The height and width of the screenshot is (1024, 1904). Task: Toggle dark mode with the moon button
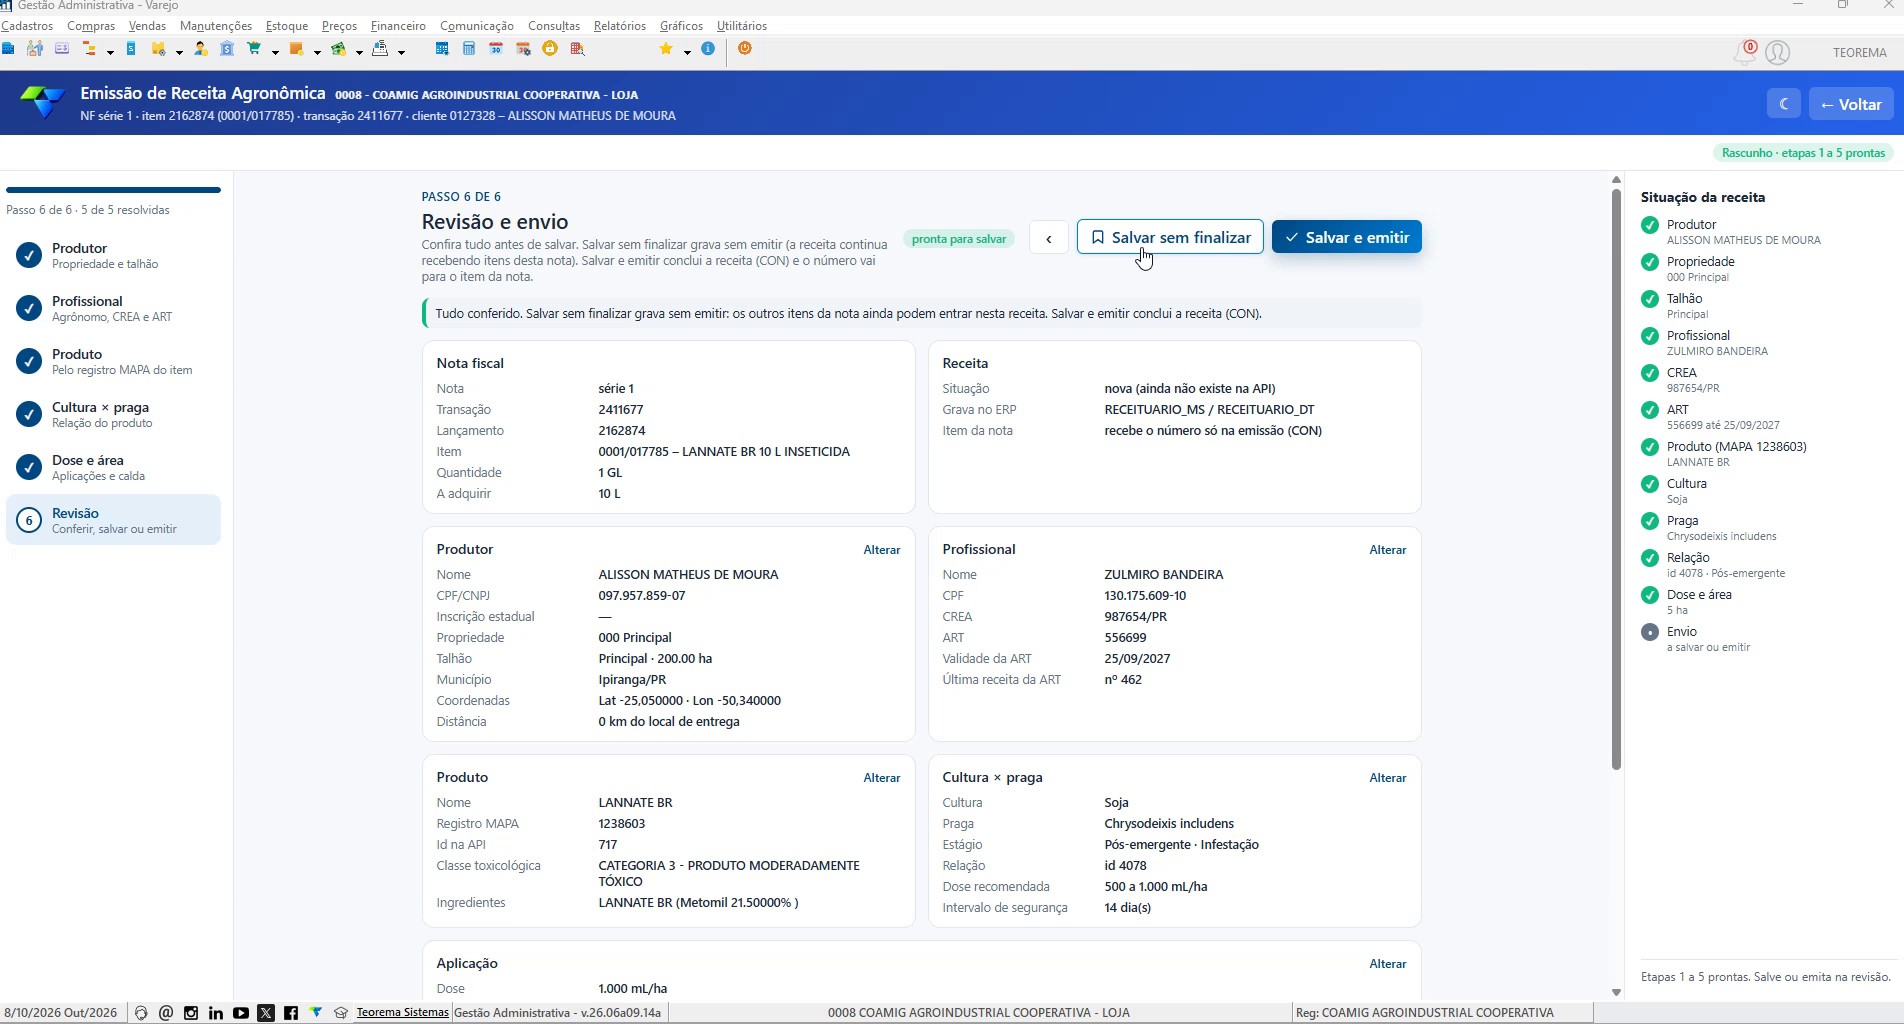pyautogui.click(x=1784, y=104)
